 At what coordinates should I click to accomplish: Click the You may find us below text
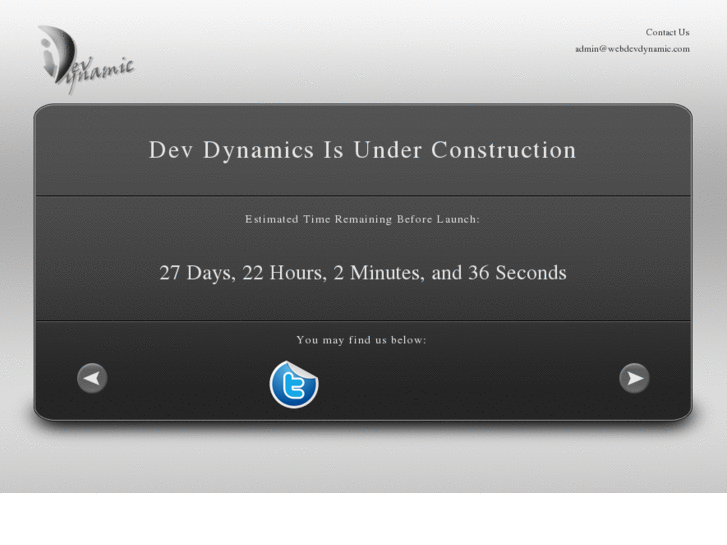(361, 340)
